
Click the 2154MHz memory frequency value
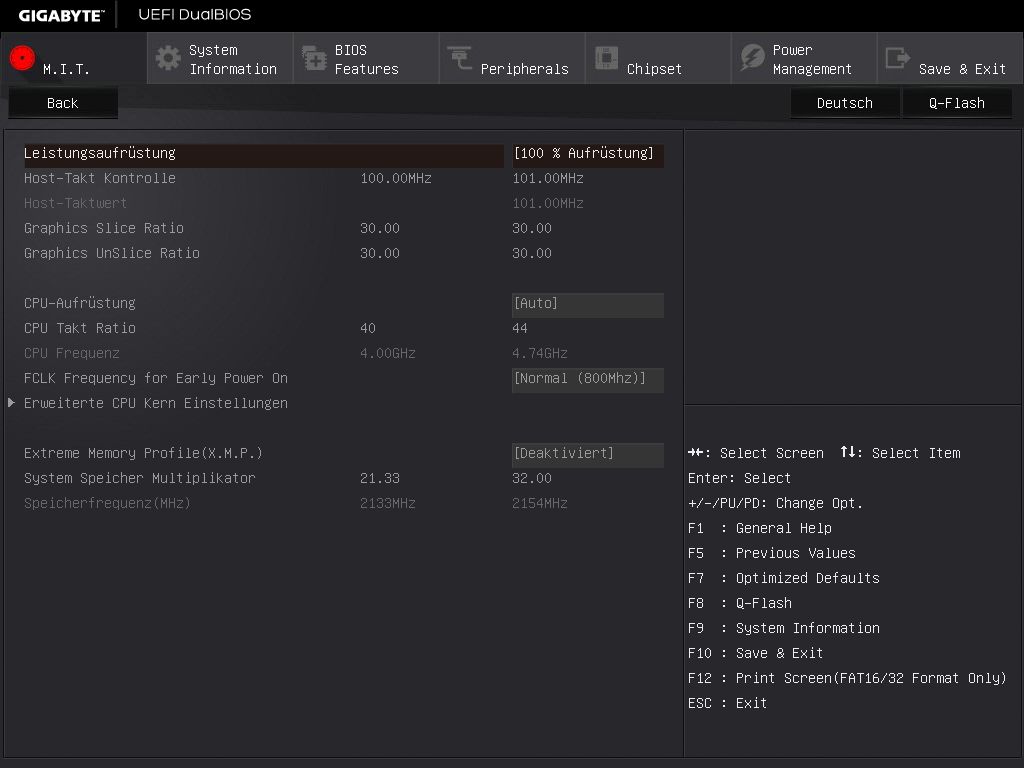pyautogui.click(x=539, y=504)
